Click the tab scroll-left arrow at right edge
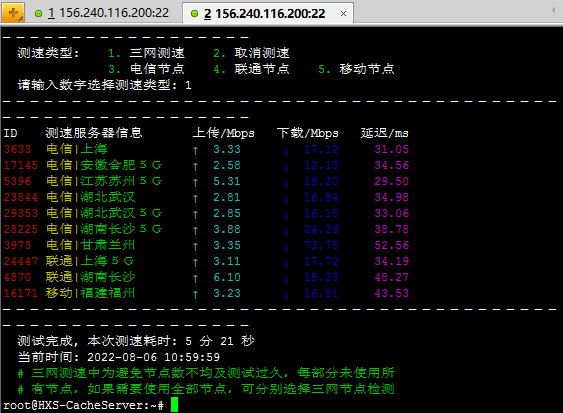Image resolution: width=563 pixels, height=413 pixels. [553, 11]
